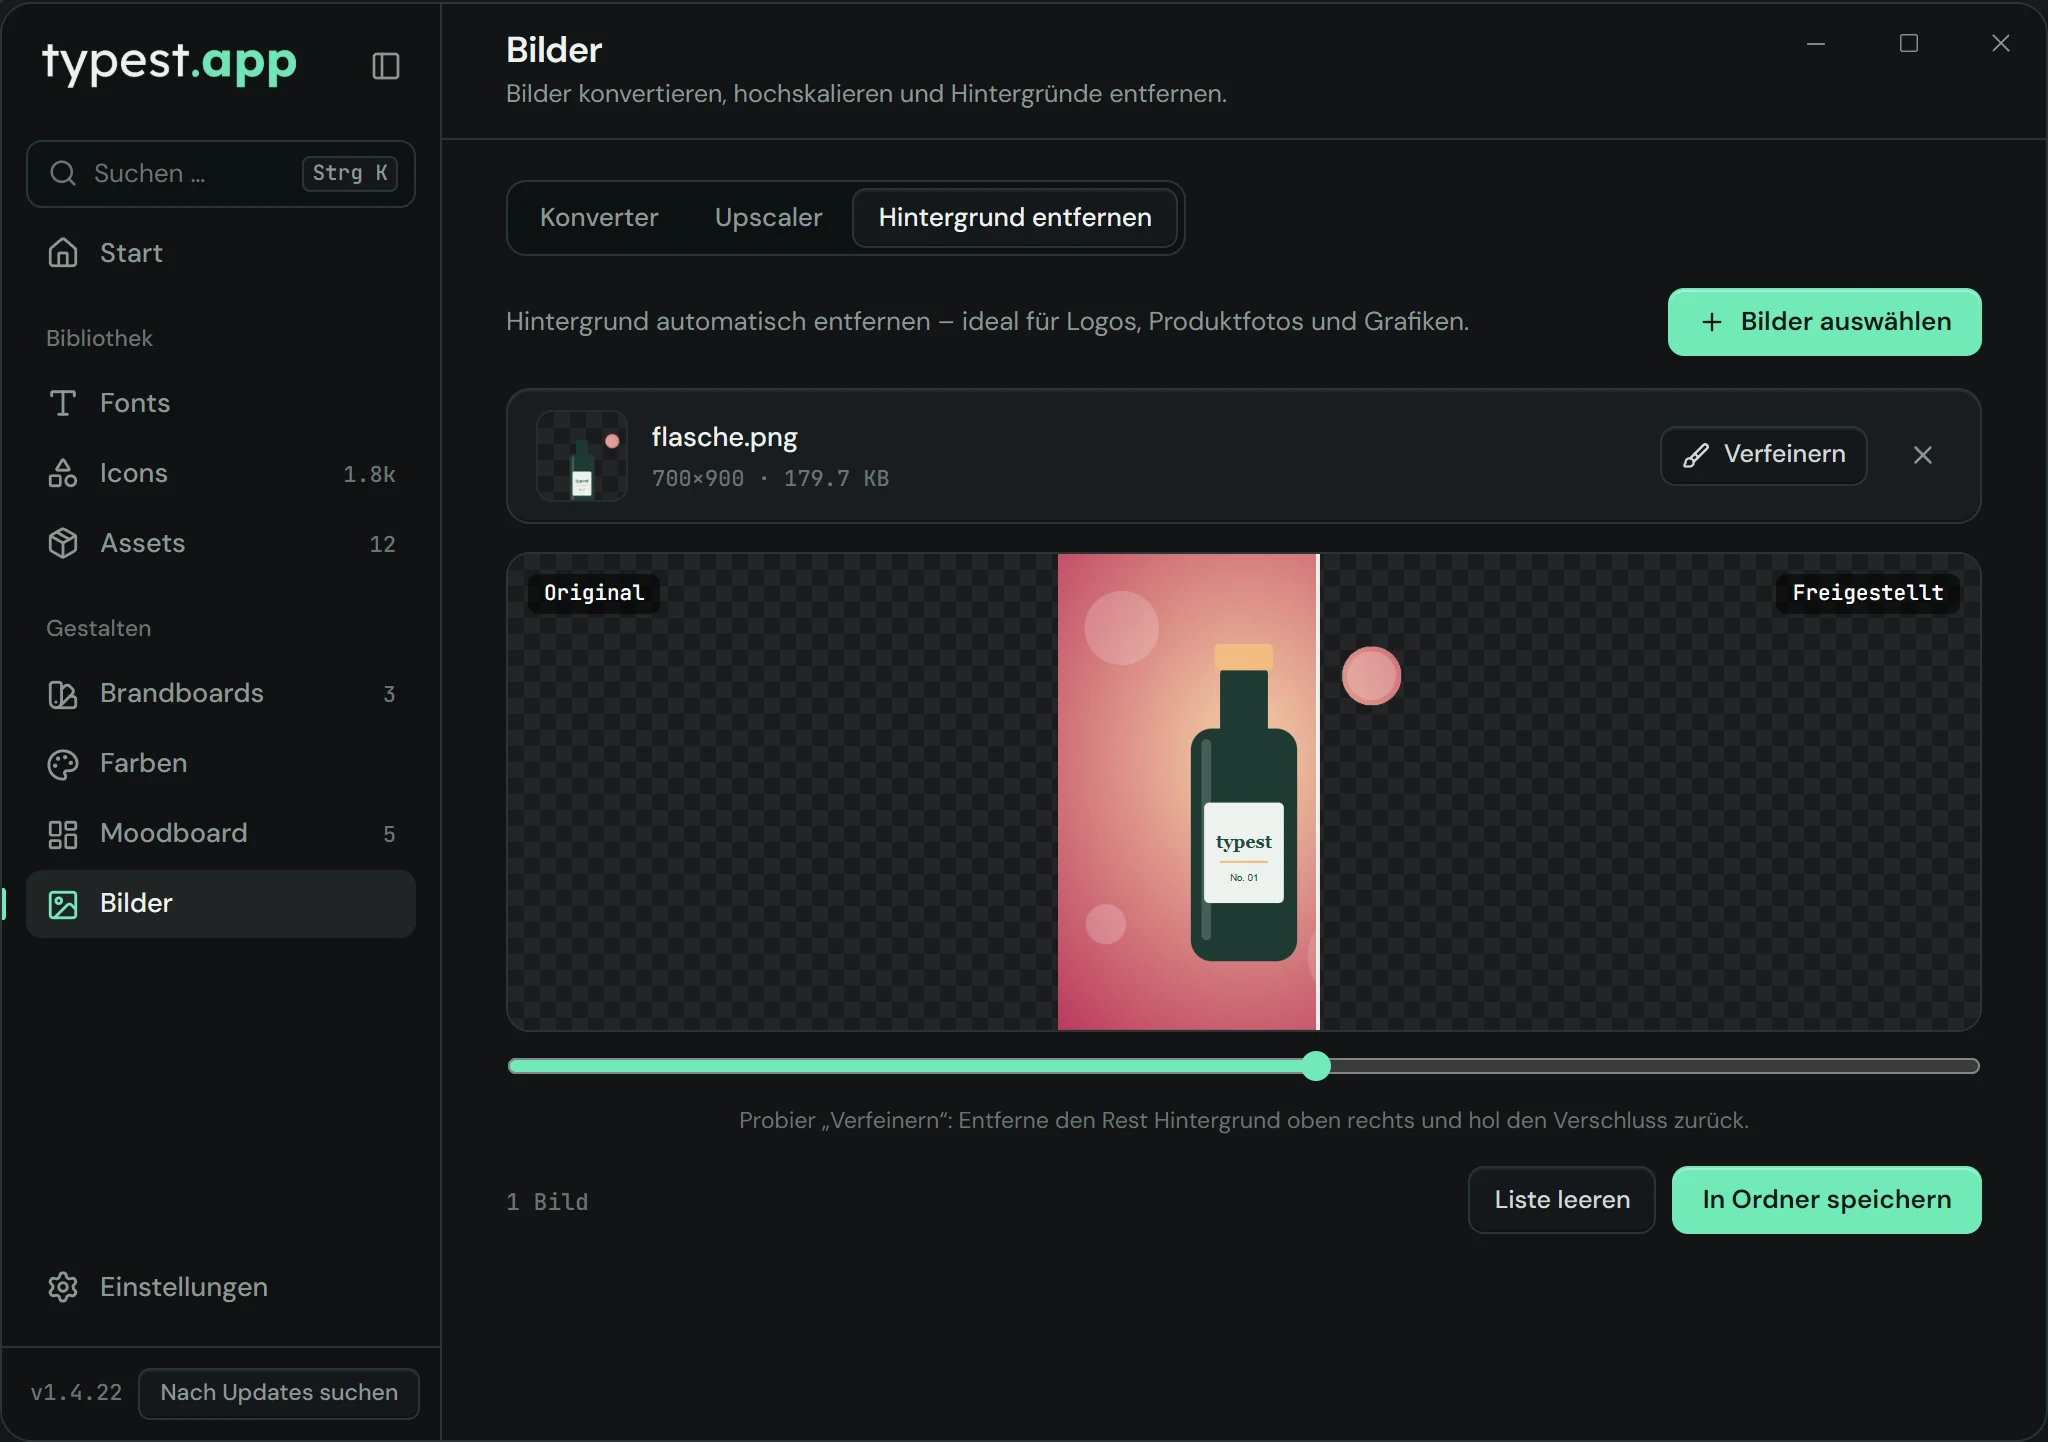
Task: Click the brush icon on Verfeinern
Action: [x=1696, y=456]
